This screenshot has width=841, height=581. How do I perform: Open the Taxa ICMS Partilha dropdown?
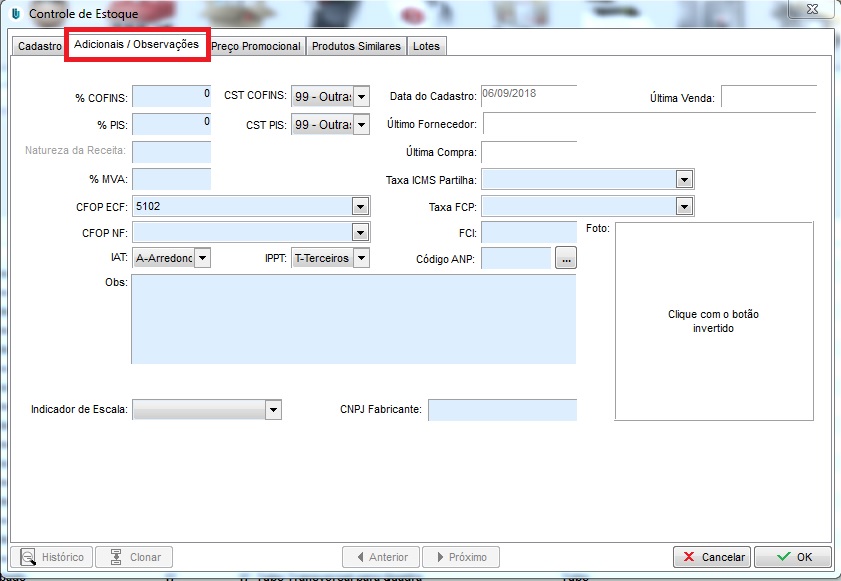[x=684, y=180]
